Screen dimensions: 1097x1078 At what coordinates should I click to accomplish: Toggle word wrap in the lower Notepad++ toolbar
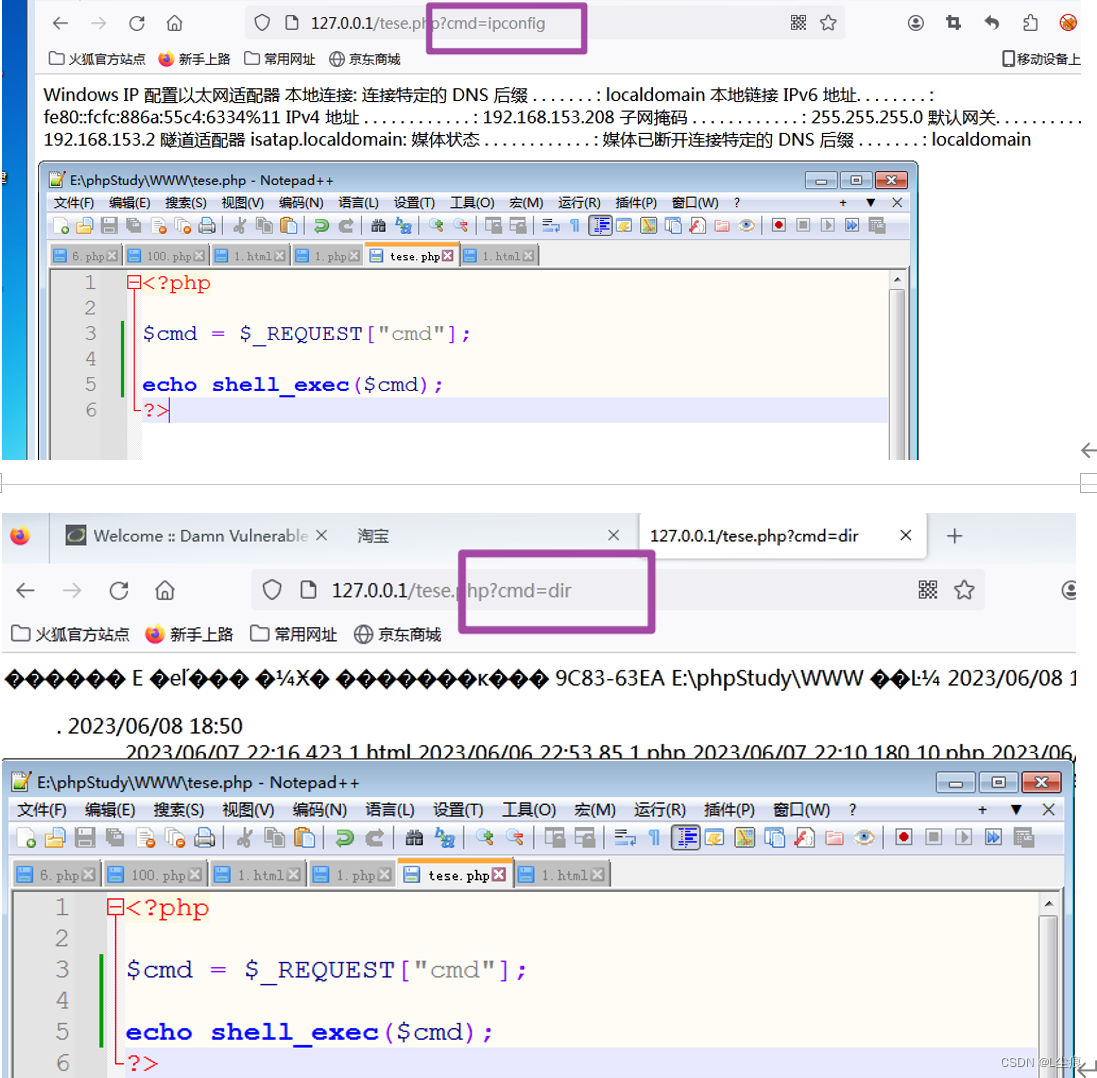tap(625, 837)
